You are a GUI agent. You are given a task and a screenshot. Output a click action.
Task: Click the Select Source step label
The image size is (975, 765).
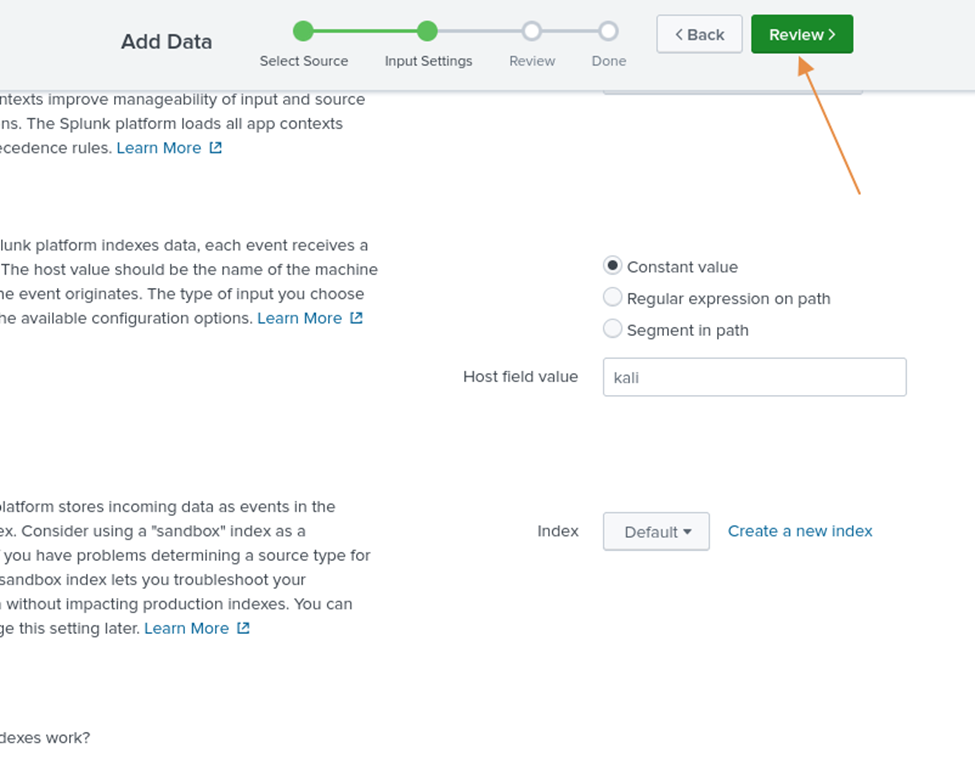tap(304, 61)
